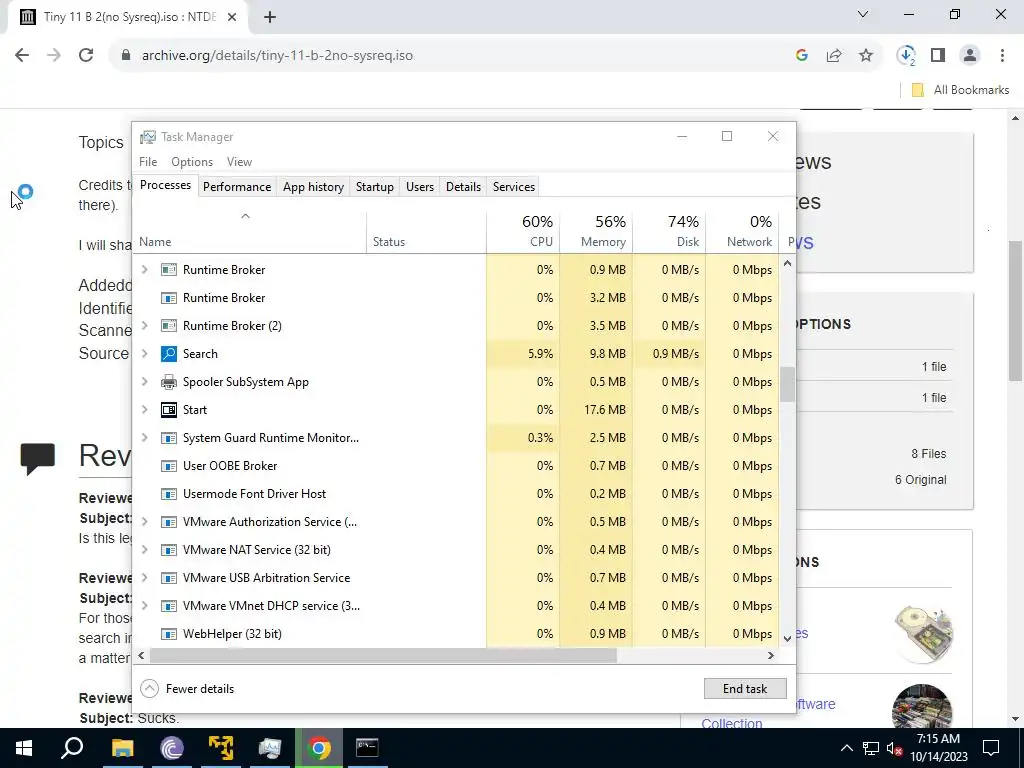Expand VMware Authorization Service row
Image resolution: width=1024 pixels, height=768 pixels.
(x=145, y=521)
